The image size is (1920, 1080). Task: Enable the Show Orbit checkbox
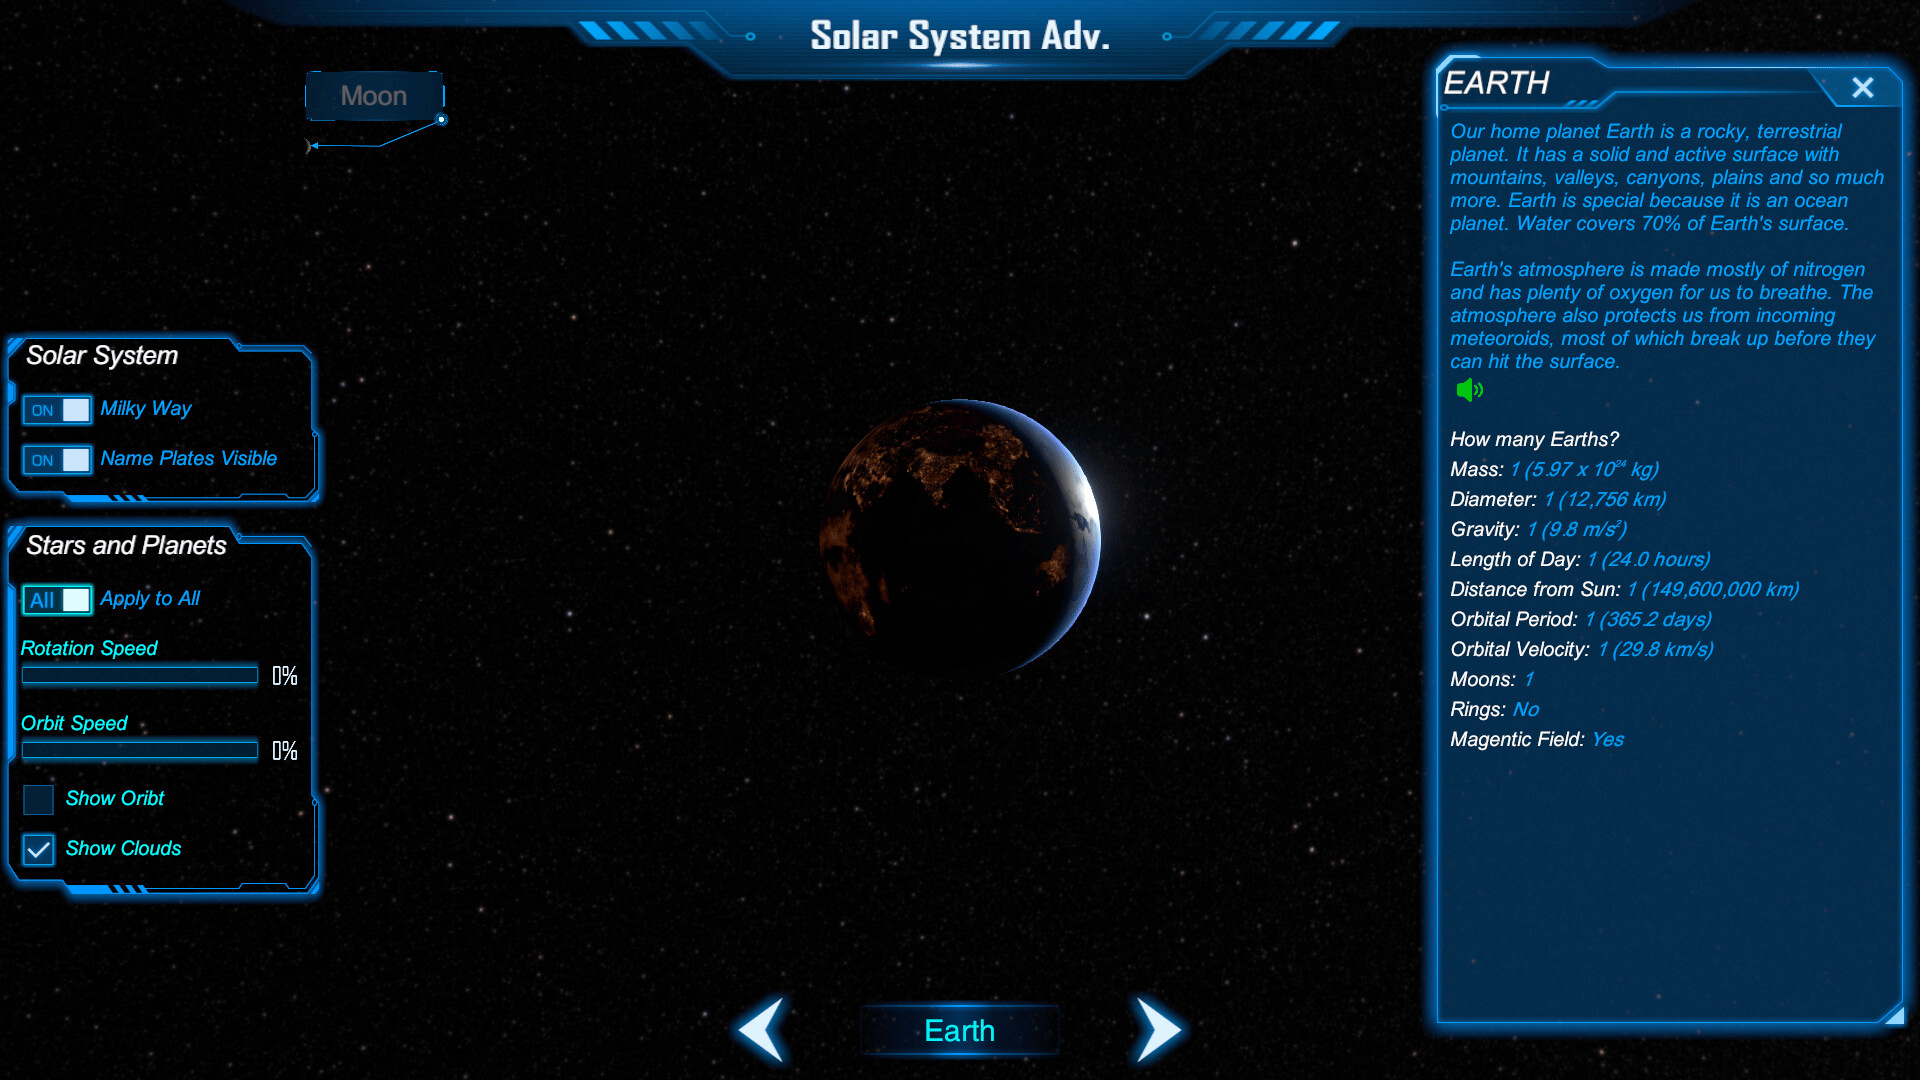tap(38, 799)
